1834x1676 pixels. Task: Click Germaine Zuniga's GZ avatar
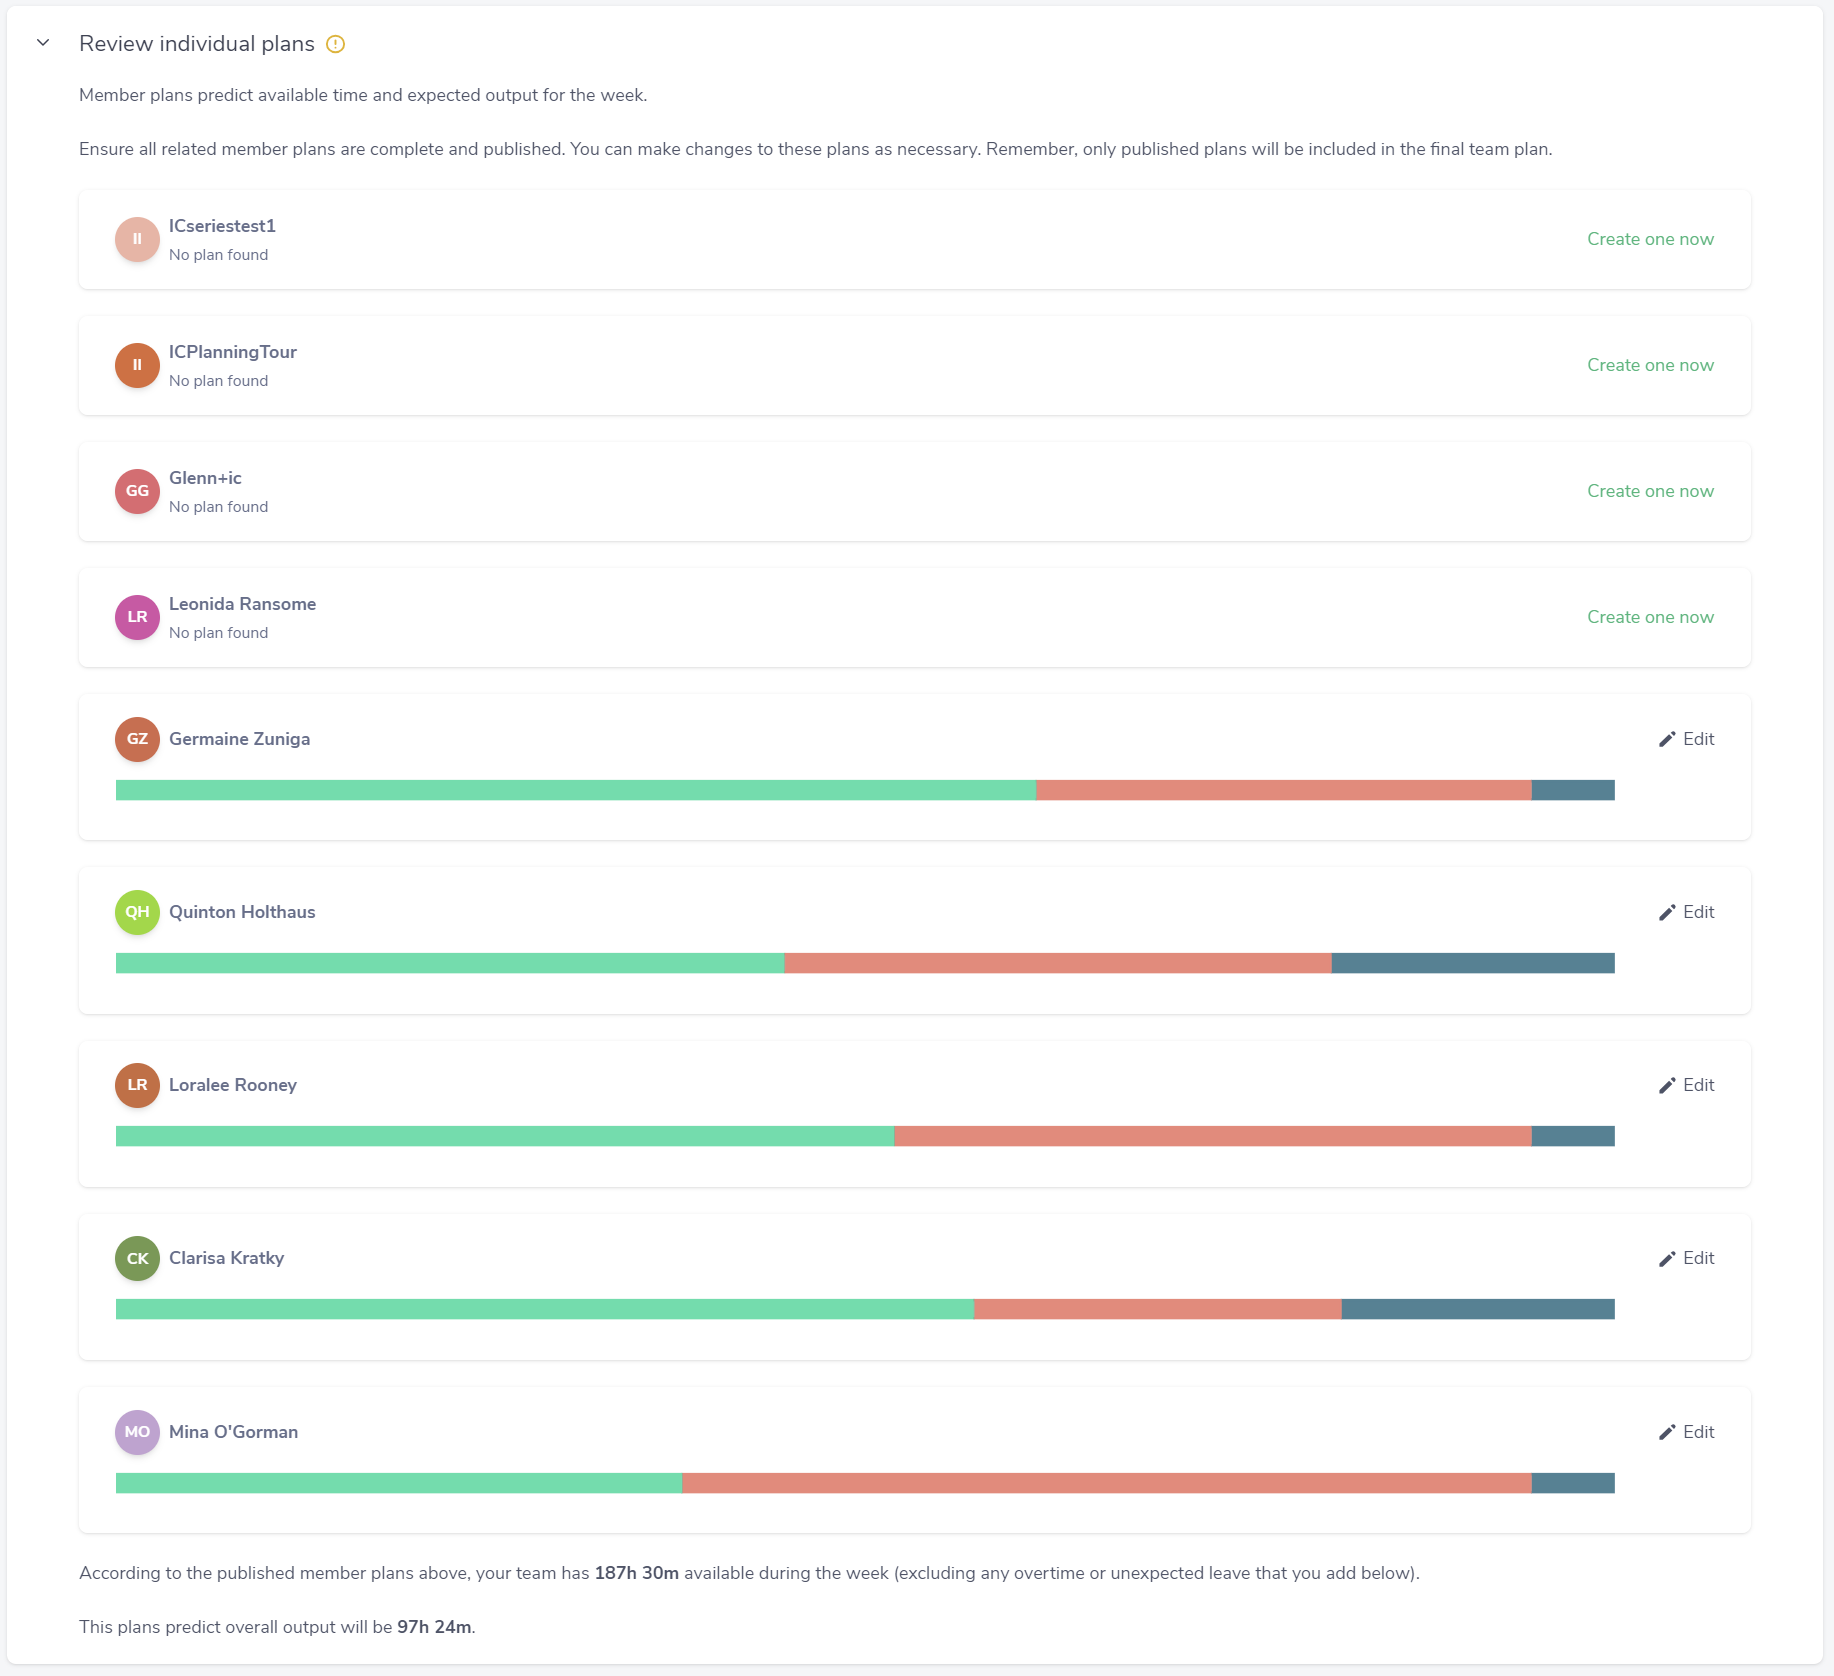pyautogui.click(x=137, y=740)
